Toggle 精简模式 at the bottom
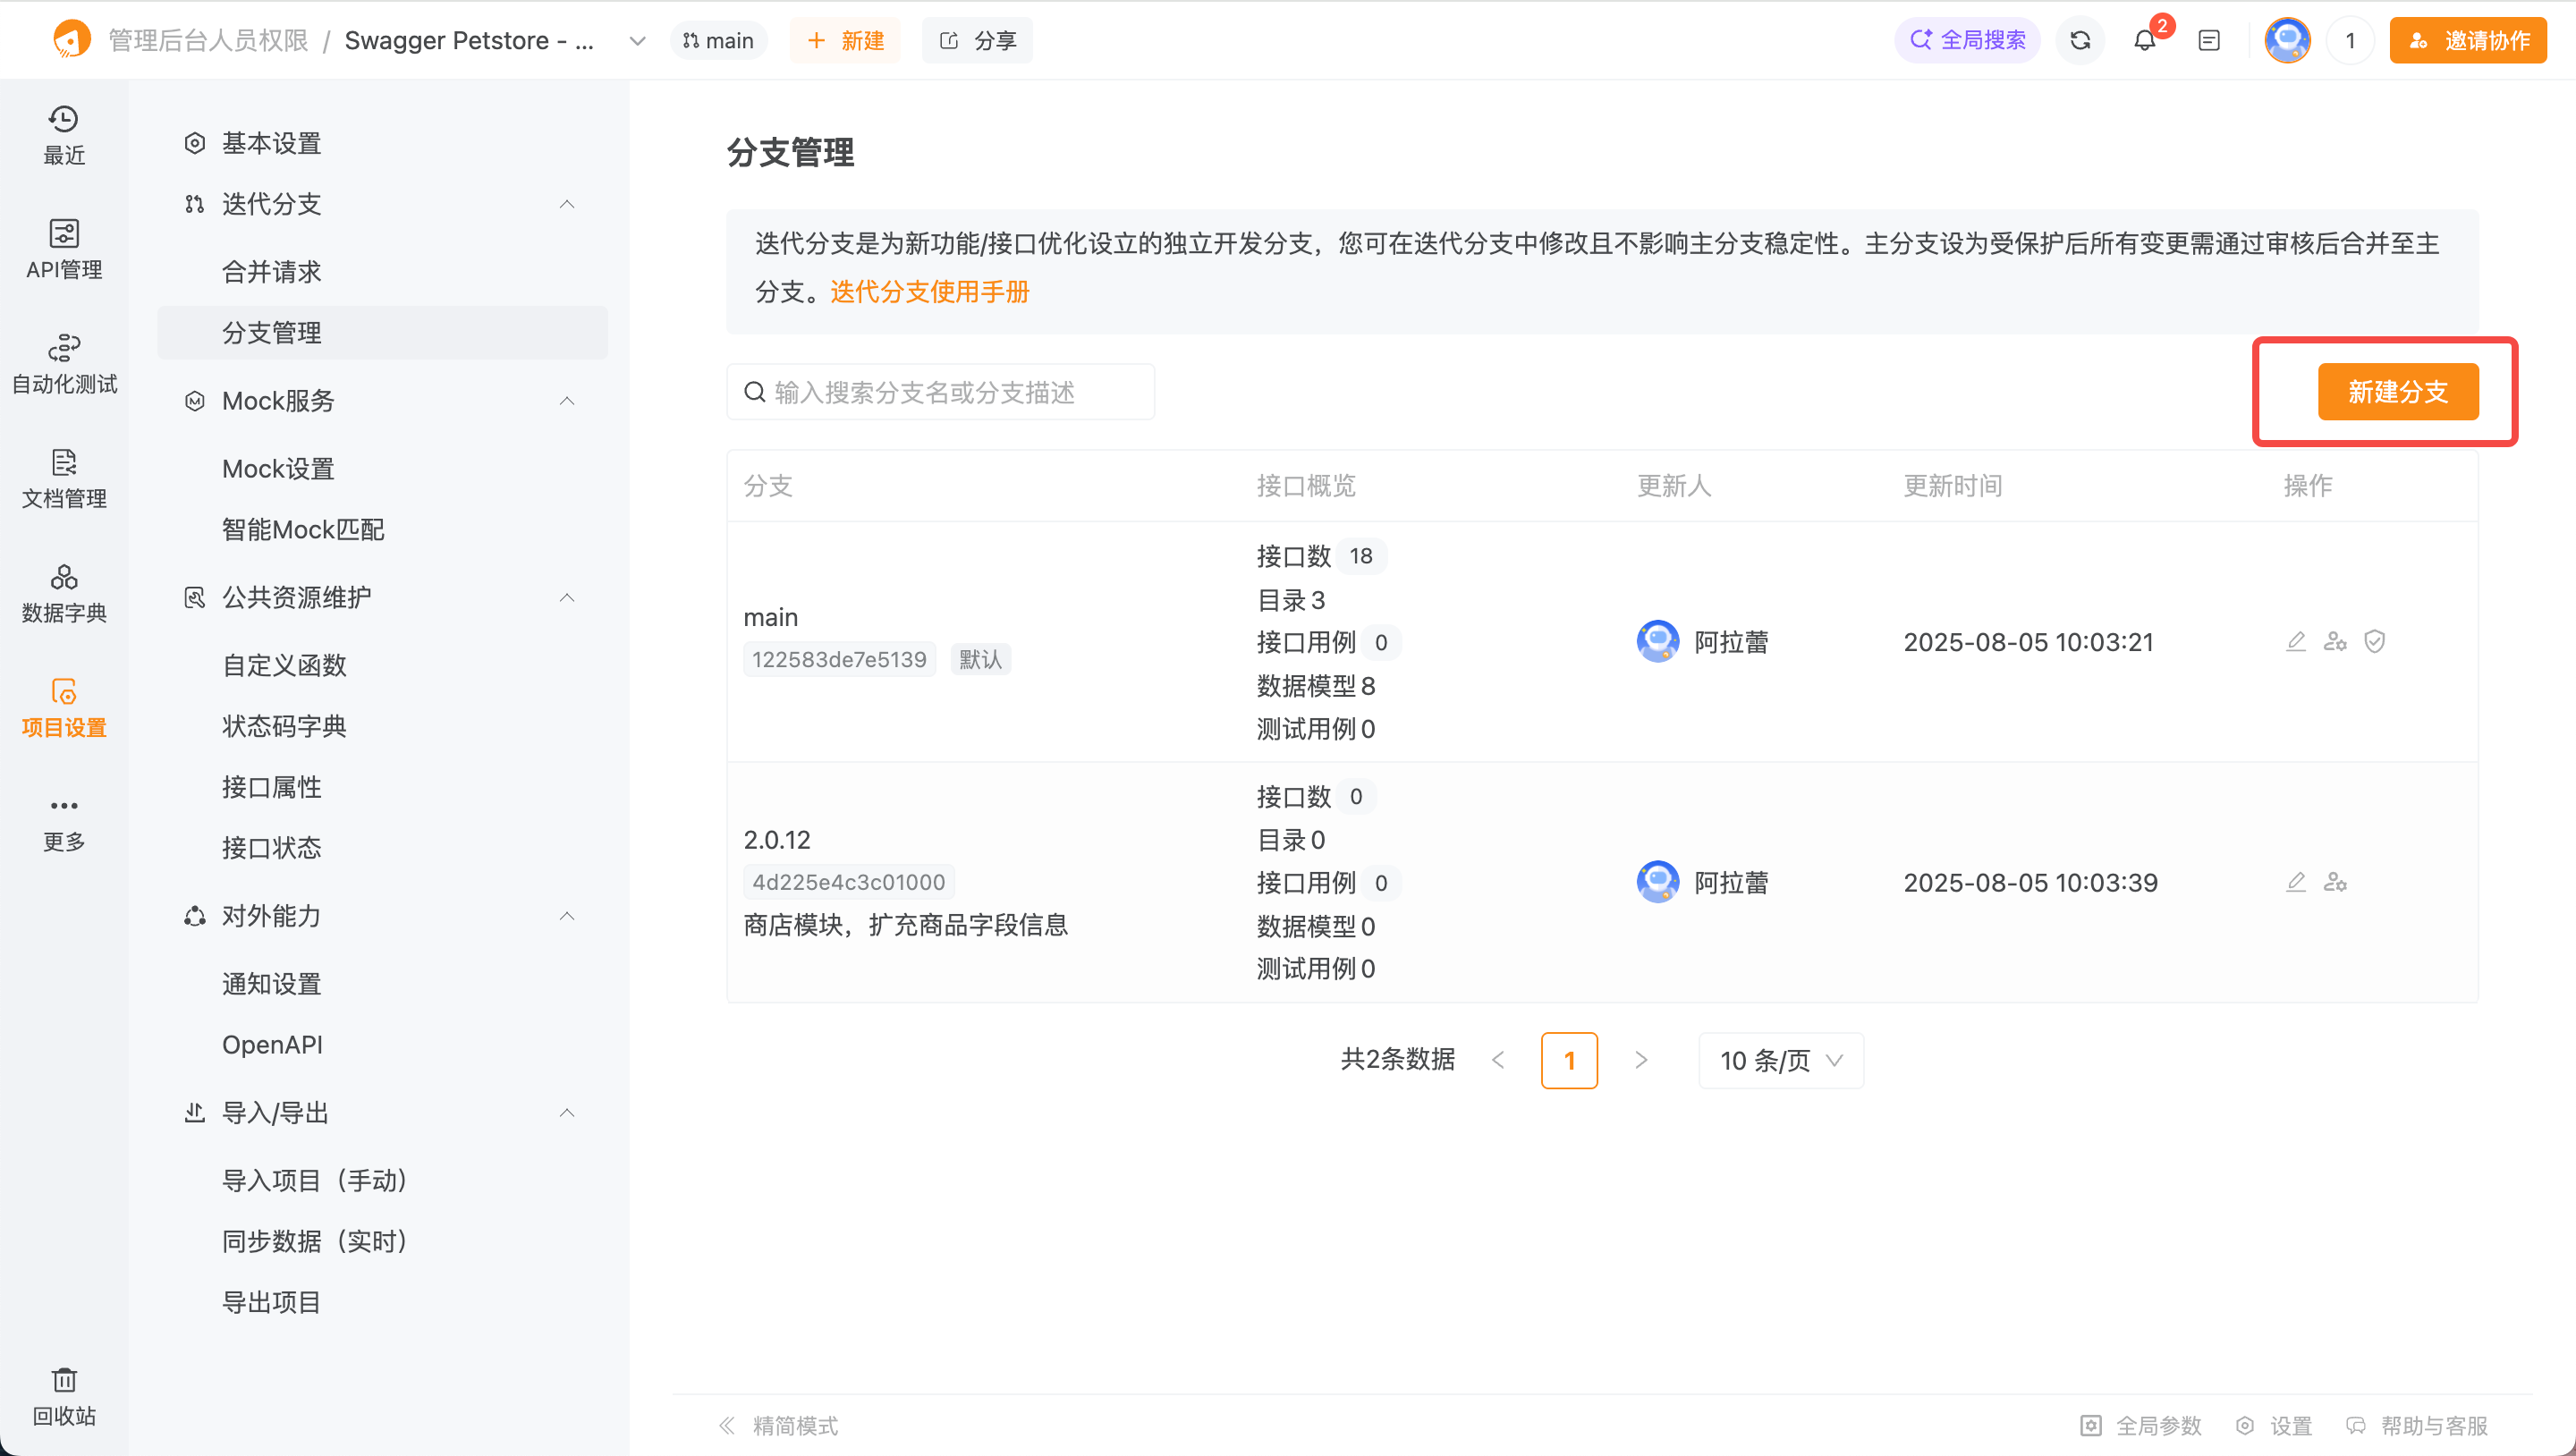Screen dimensions: 2576x1456 point(778,1425)
